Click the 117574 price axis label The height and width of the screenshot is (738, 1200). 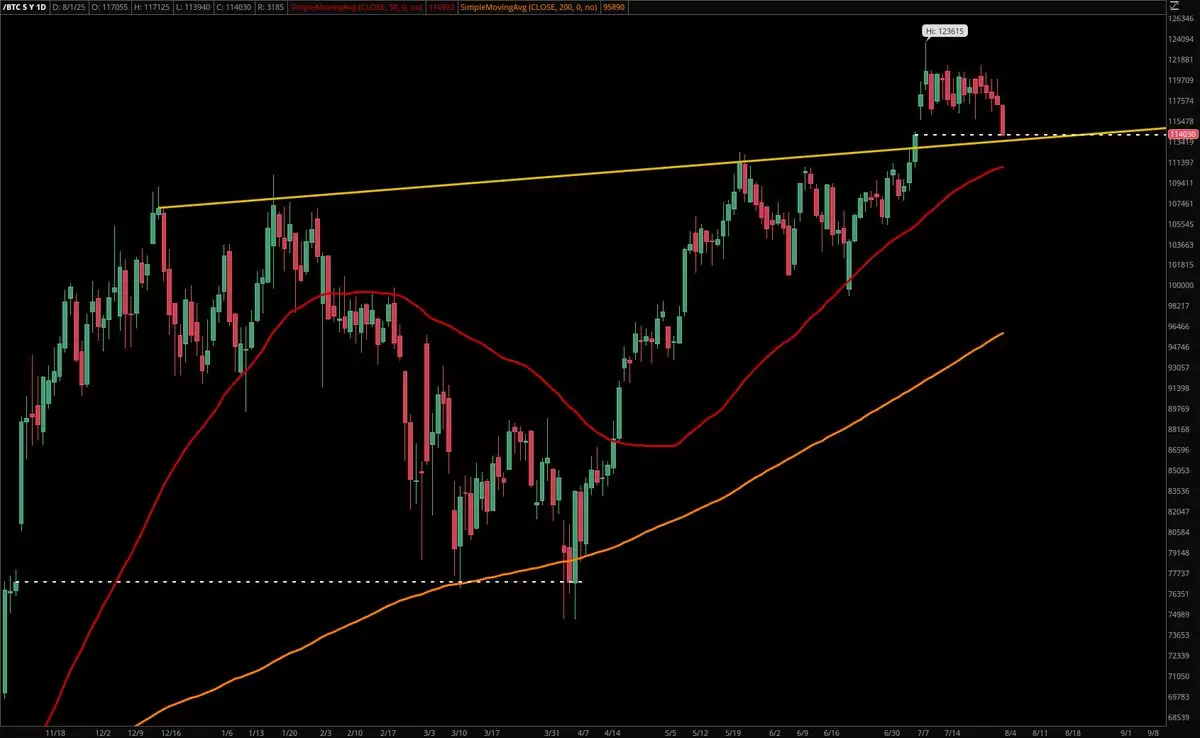coord(1183,101)
